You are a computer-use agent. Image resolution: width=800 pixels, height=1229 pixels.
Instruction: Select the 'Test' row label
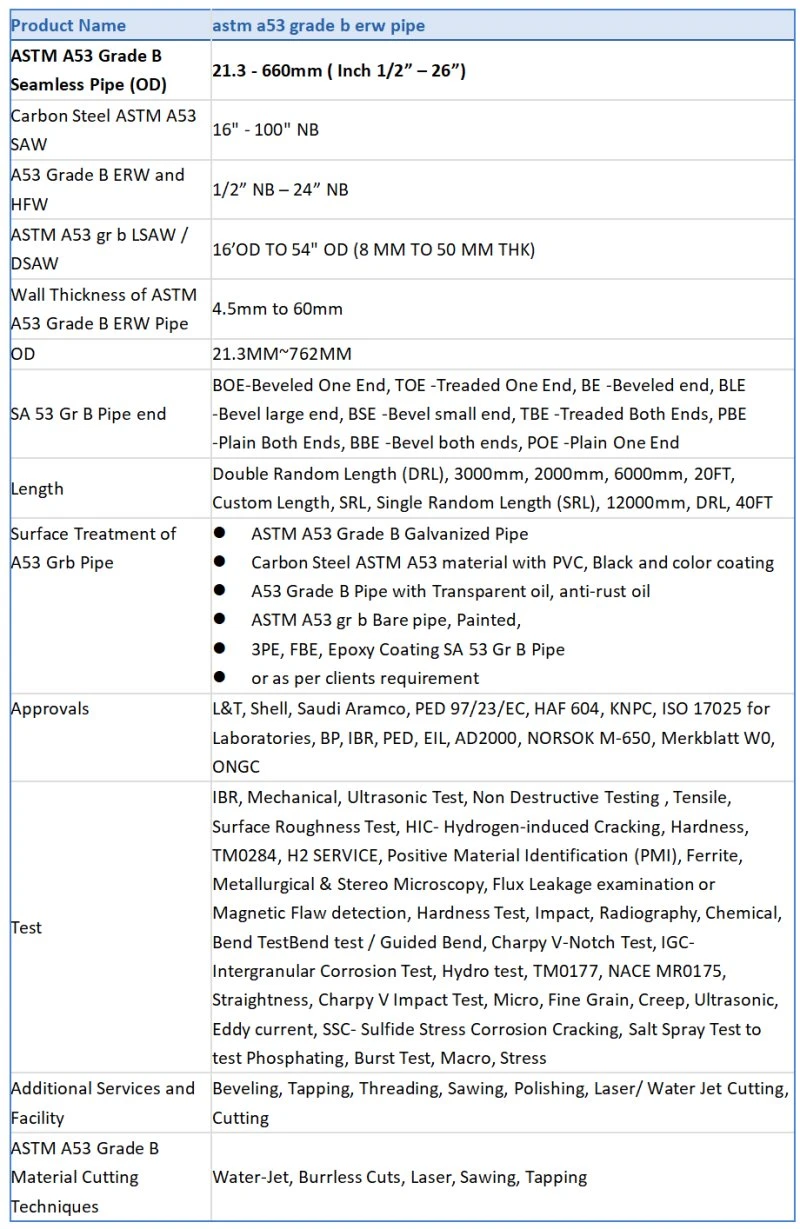pyautogui.click(x=26, y=928)
